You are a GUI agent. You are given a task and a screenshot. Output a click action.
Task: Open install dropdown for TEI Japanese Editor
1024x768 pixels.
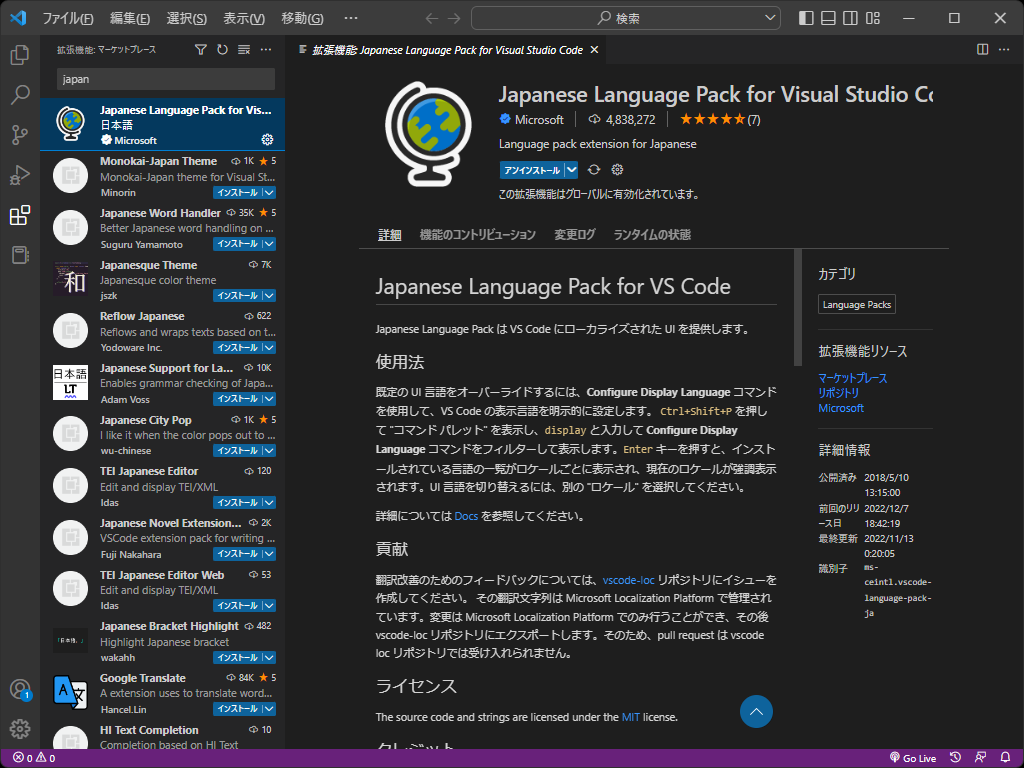tap(269, 502)
